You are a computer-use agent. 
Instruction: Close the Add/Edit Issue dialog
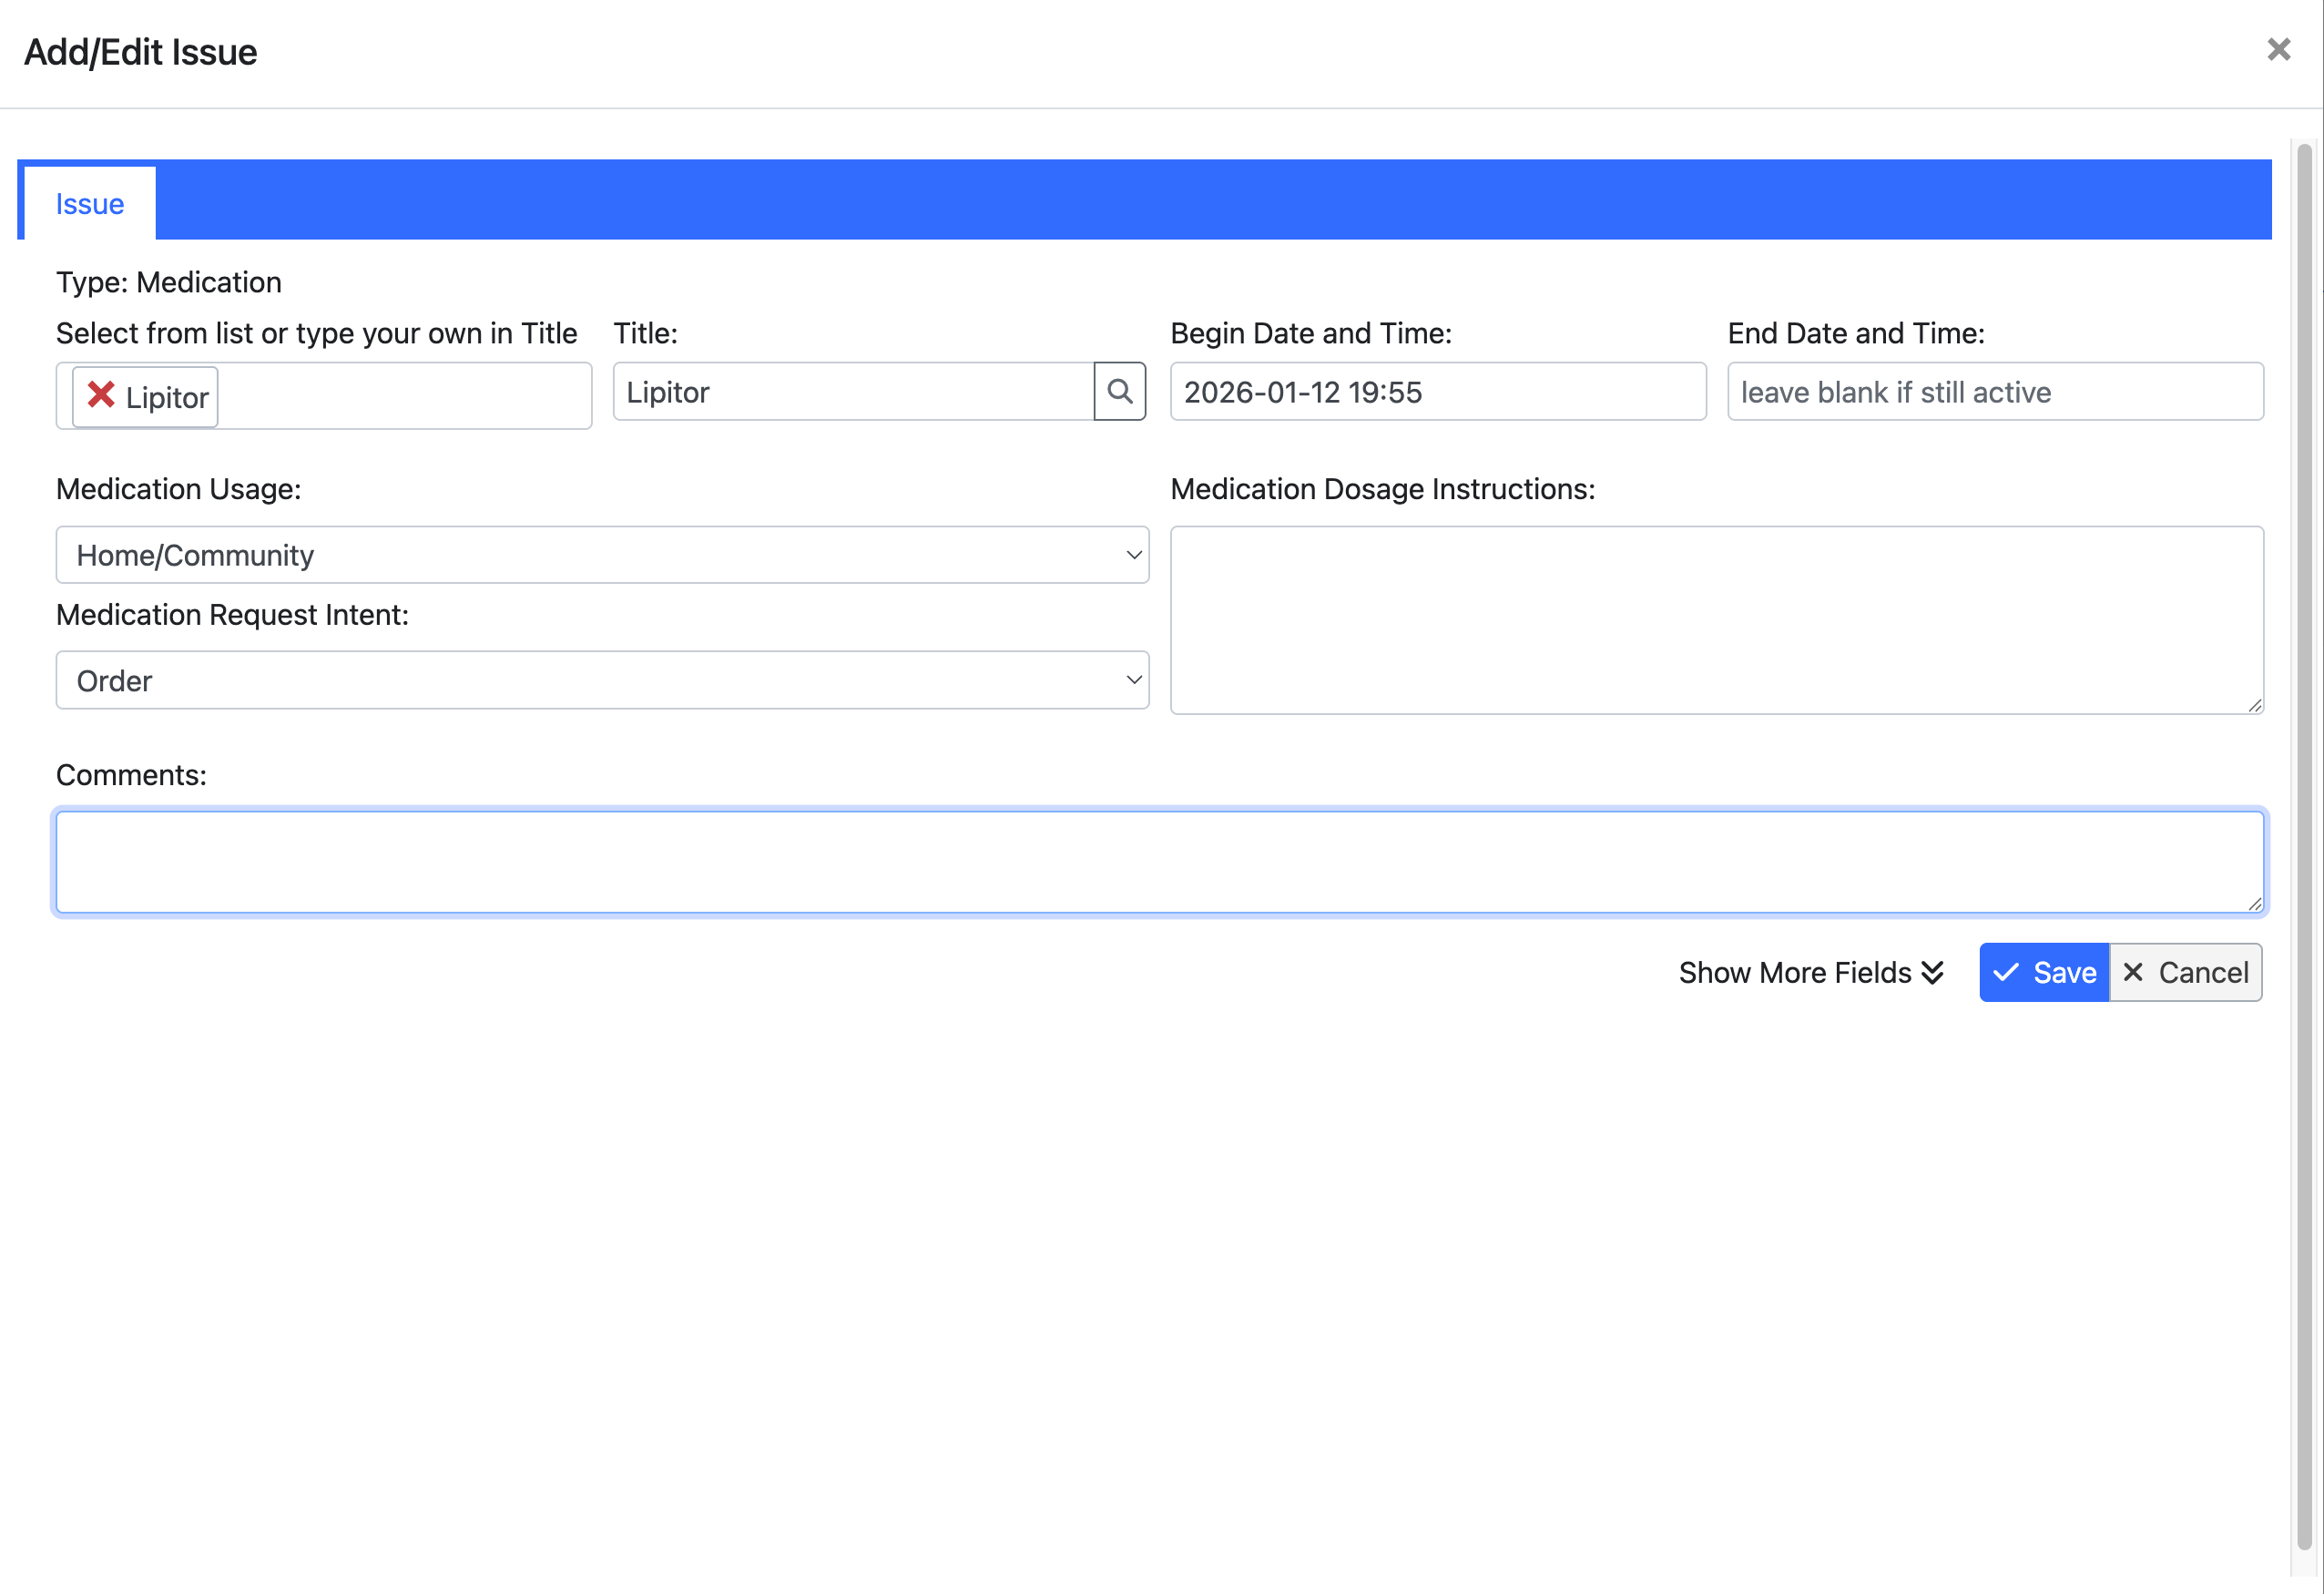pos(2278,49)
